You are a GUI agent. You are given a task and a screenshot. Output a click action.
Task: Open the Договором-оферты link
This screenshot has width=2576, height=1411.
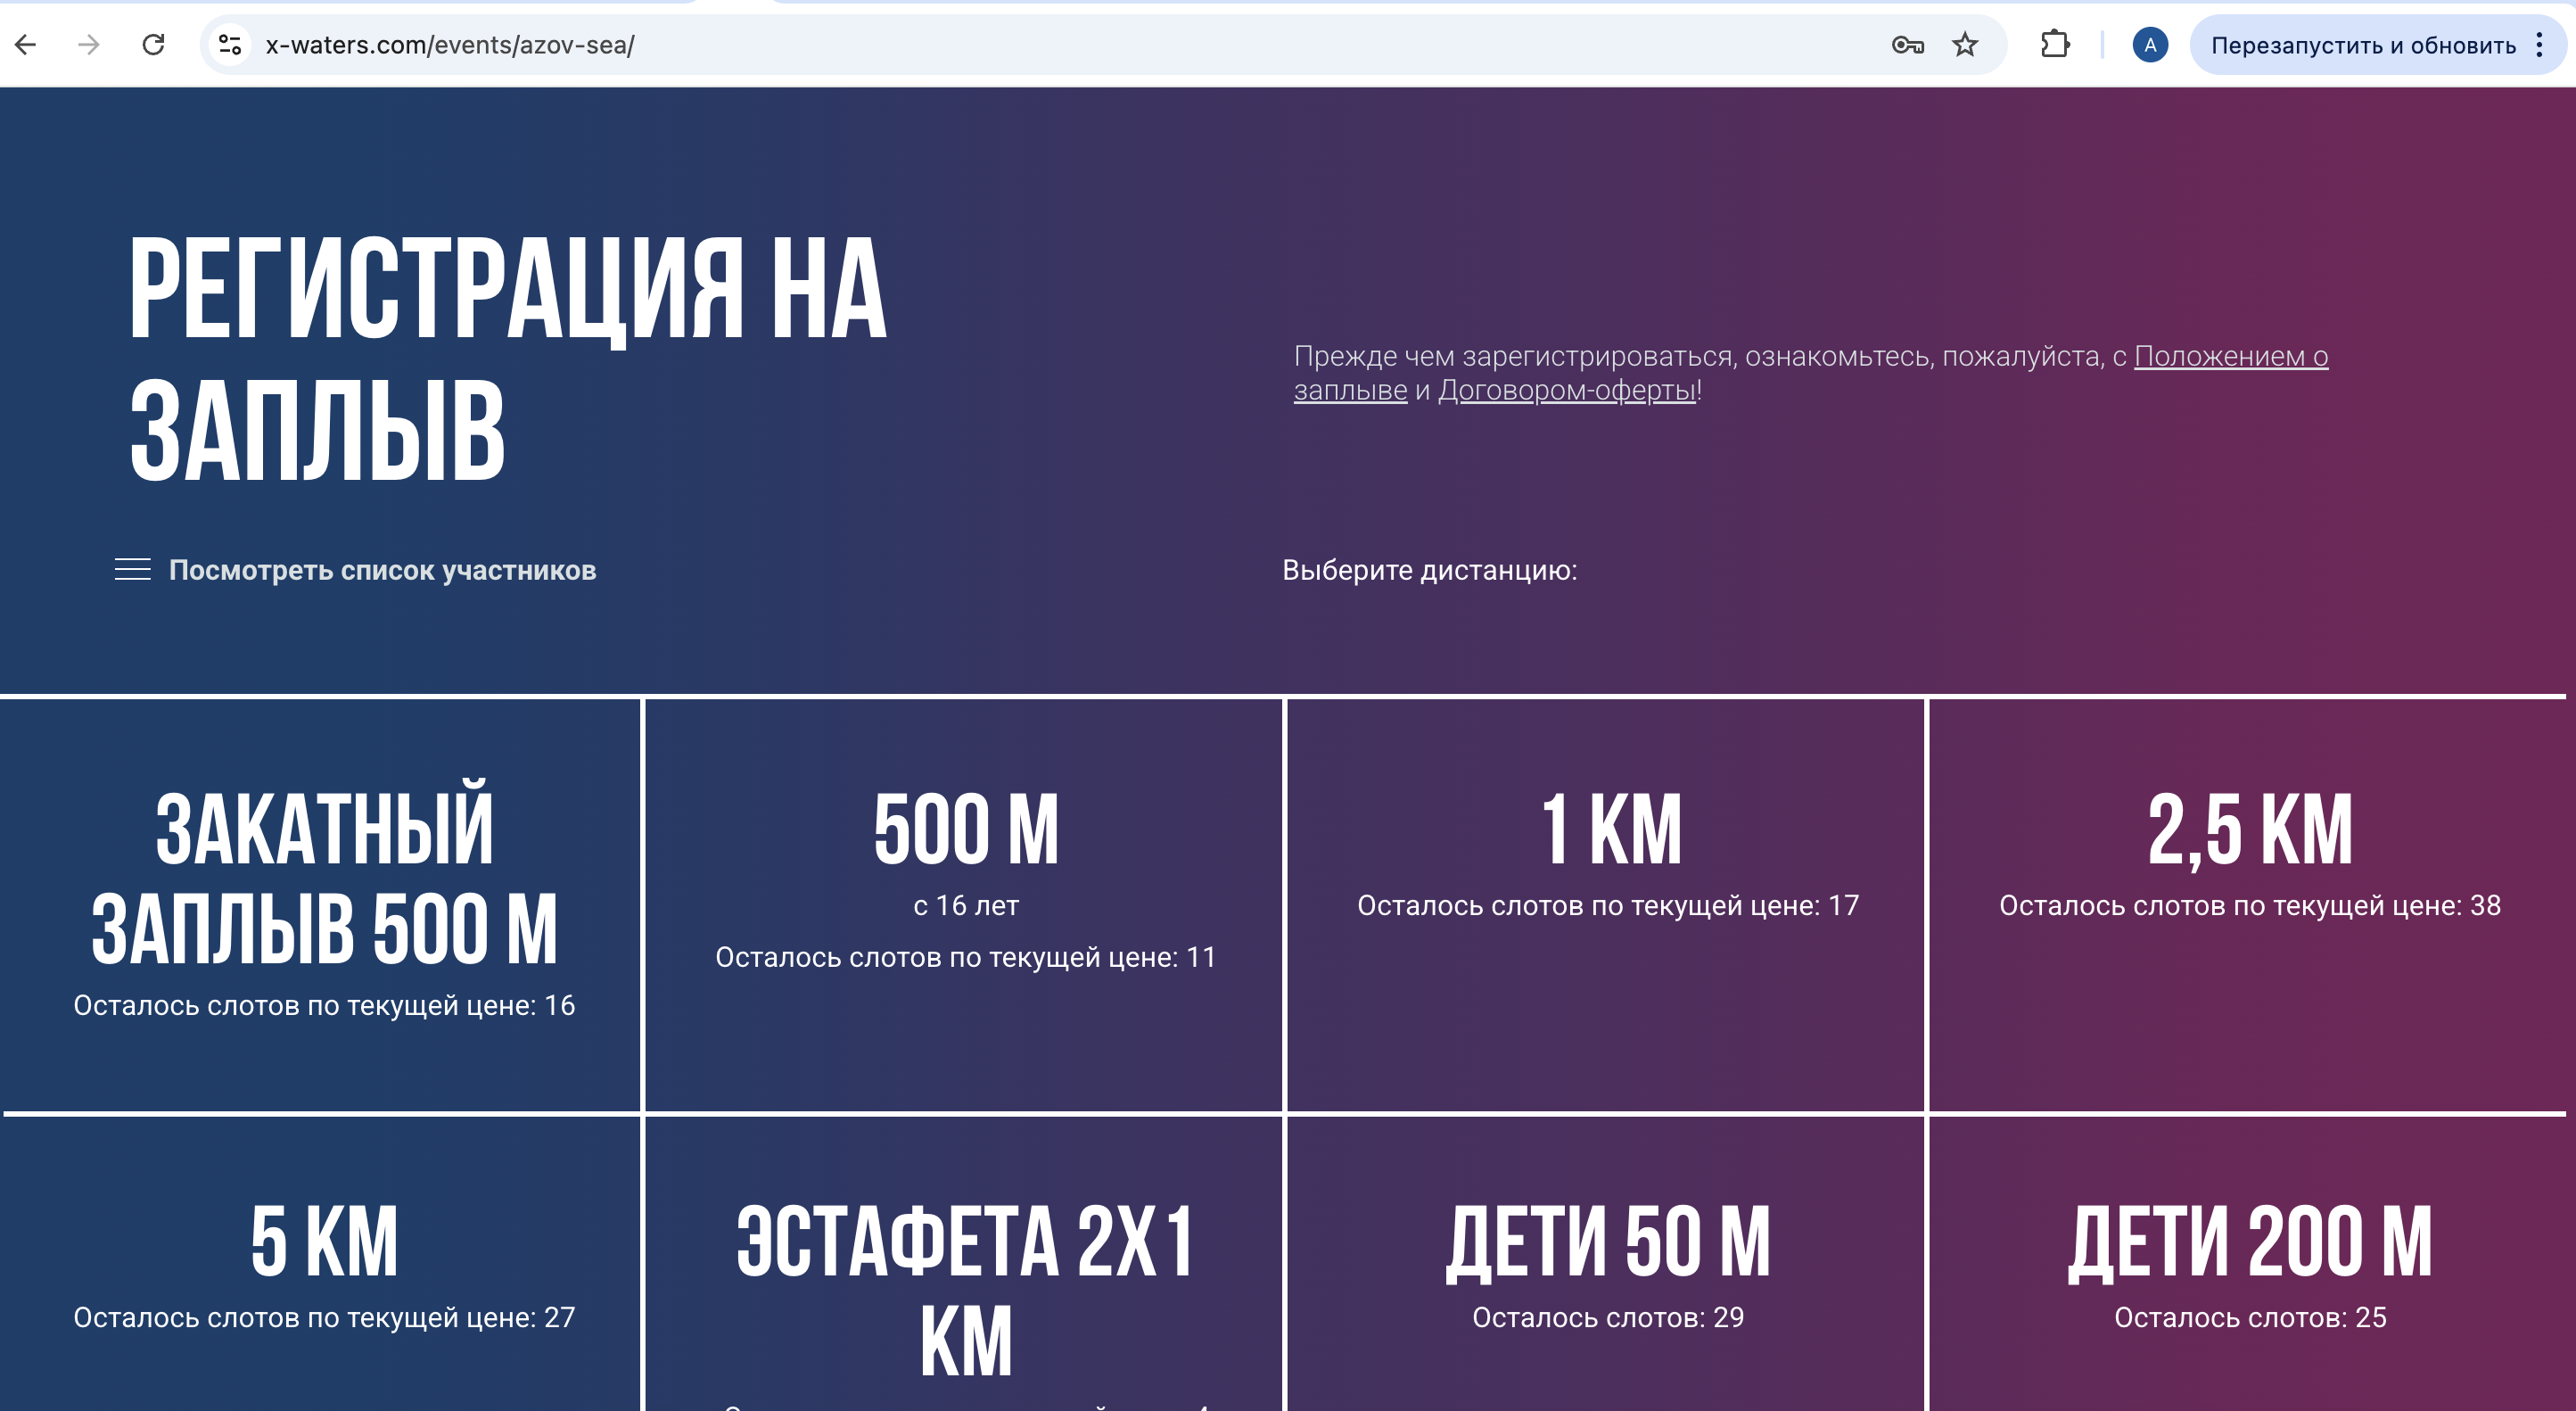pos(1566,391)
